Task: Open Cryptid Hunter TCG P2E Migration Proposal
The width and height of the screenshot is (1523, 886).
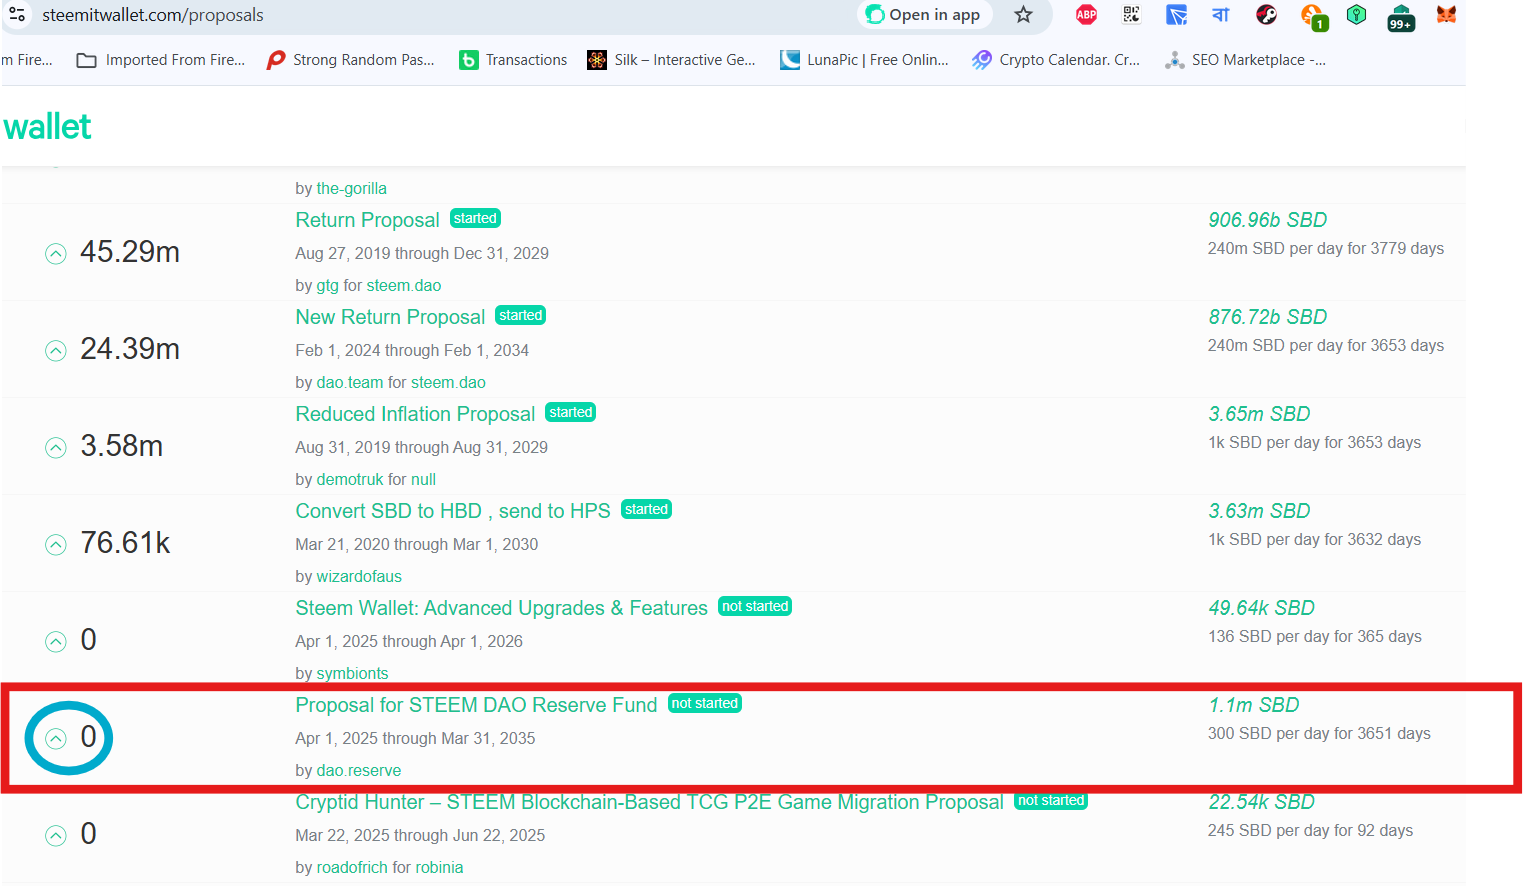Action: (649, 802)
